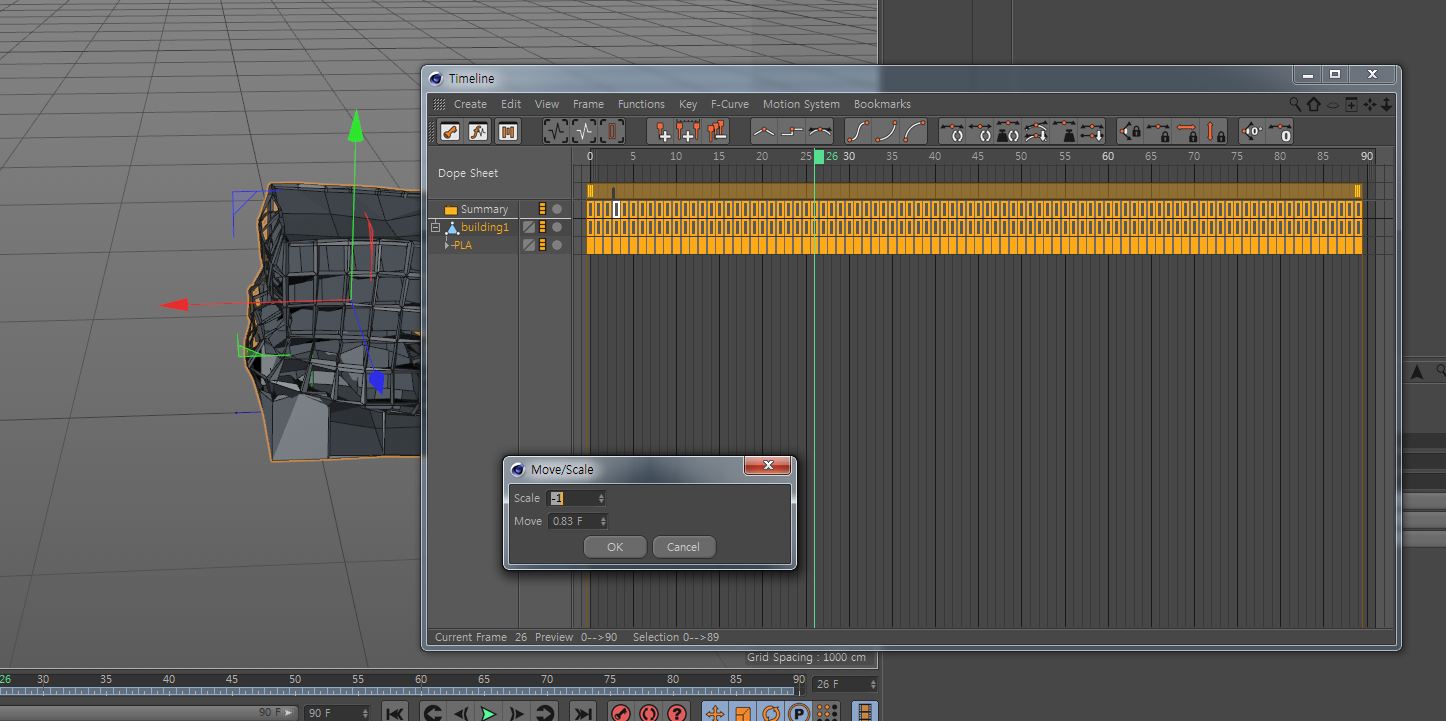Image resolution: width=1446 pixels, height=721 pixels.
Task: Play the animation forwards
Action: click(x=488, y=713)
